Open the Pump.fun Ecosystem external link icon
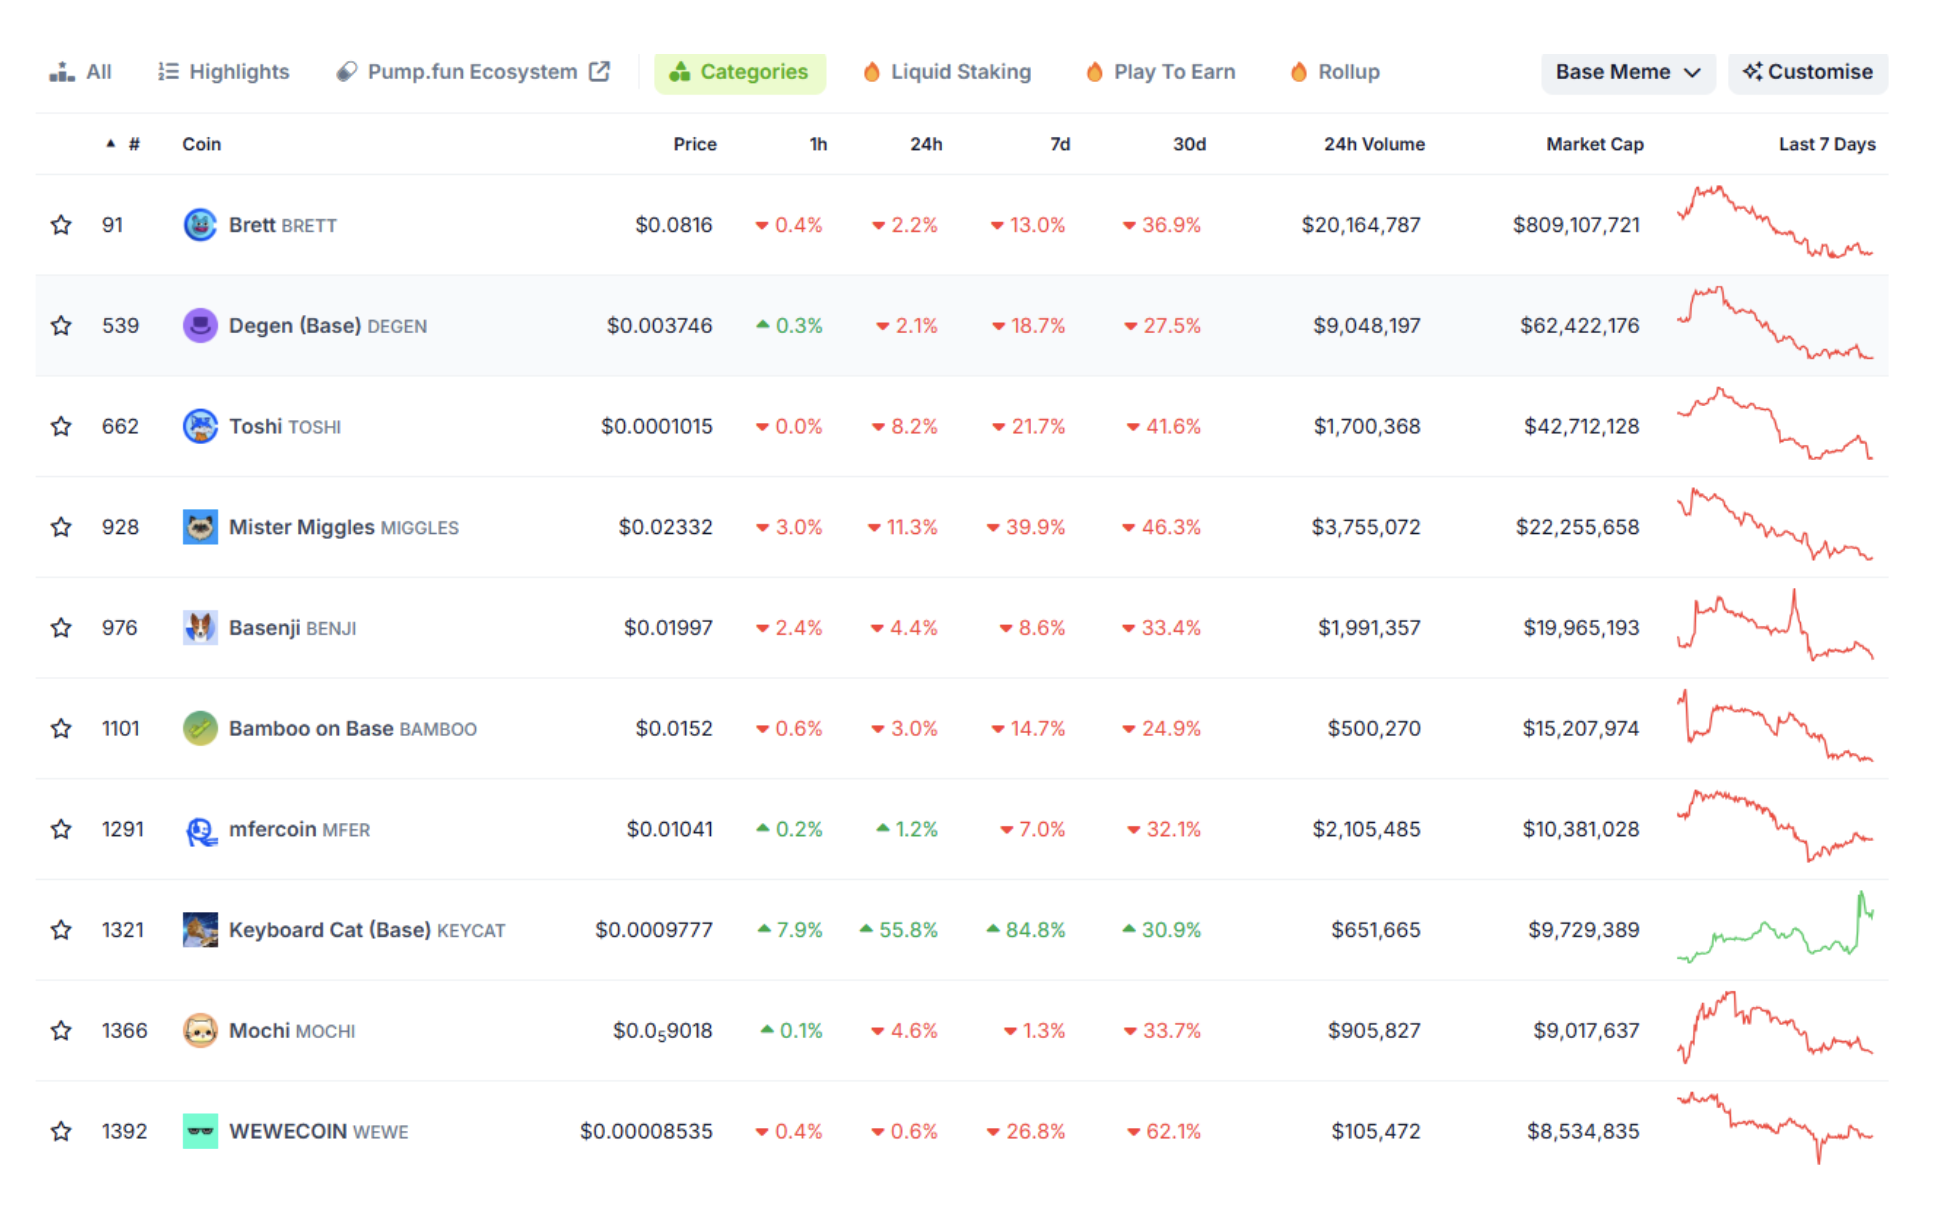The height and width of the screenshot is (1212, 1942). pos(599,72)
